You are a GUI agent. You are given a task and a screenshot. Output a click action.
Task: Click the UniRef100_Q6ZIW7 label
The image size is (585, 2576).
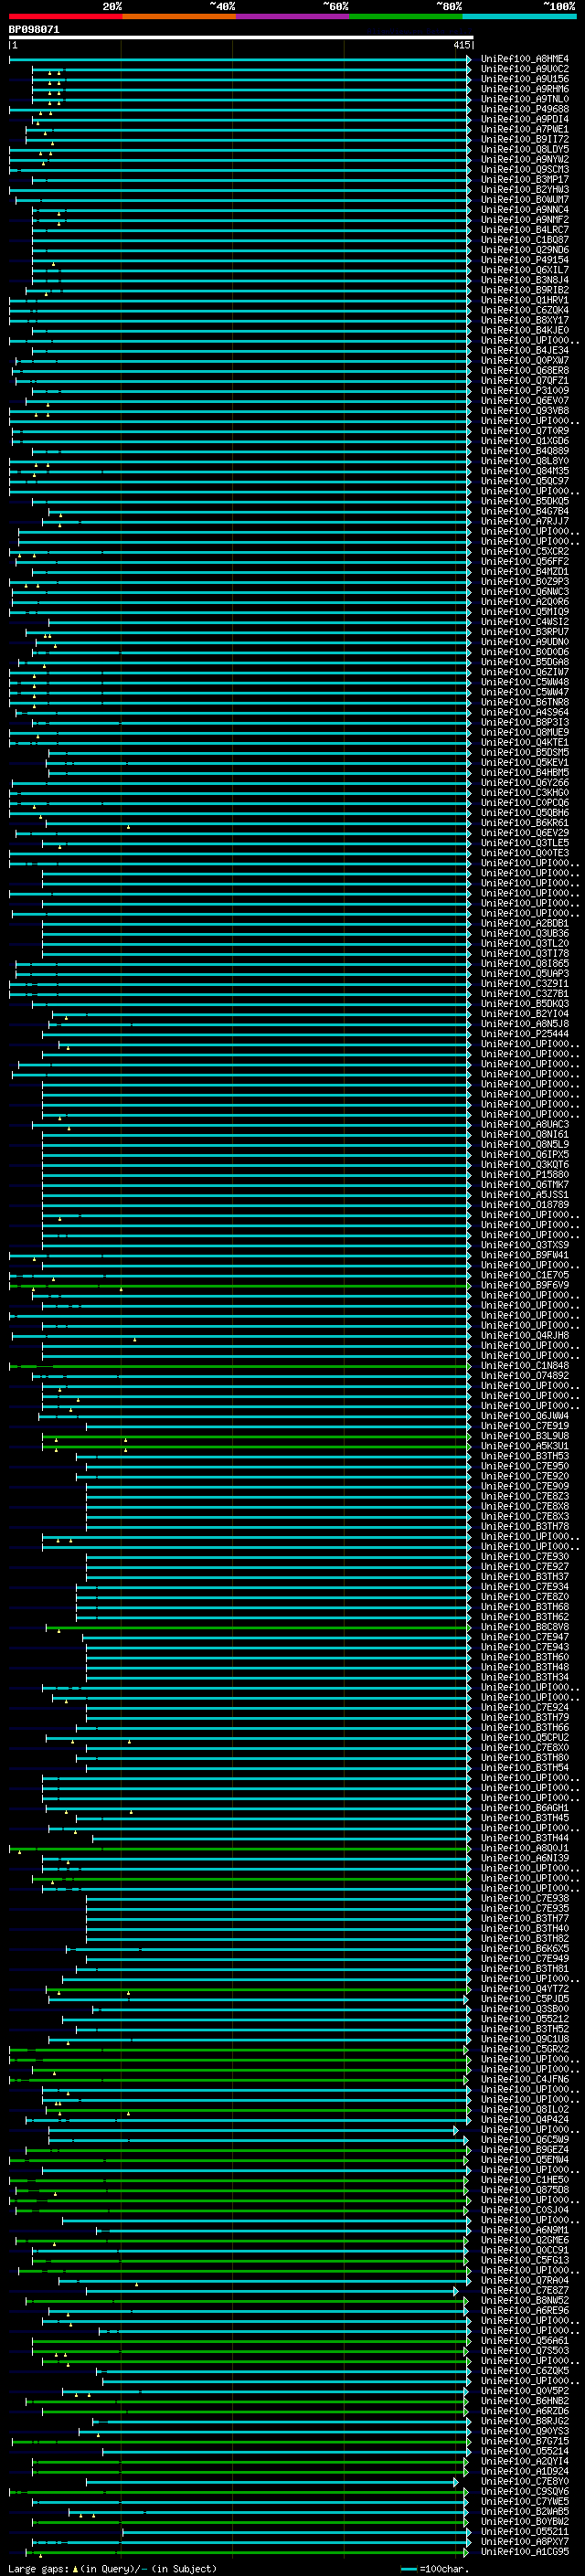pos(525,672)
